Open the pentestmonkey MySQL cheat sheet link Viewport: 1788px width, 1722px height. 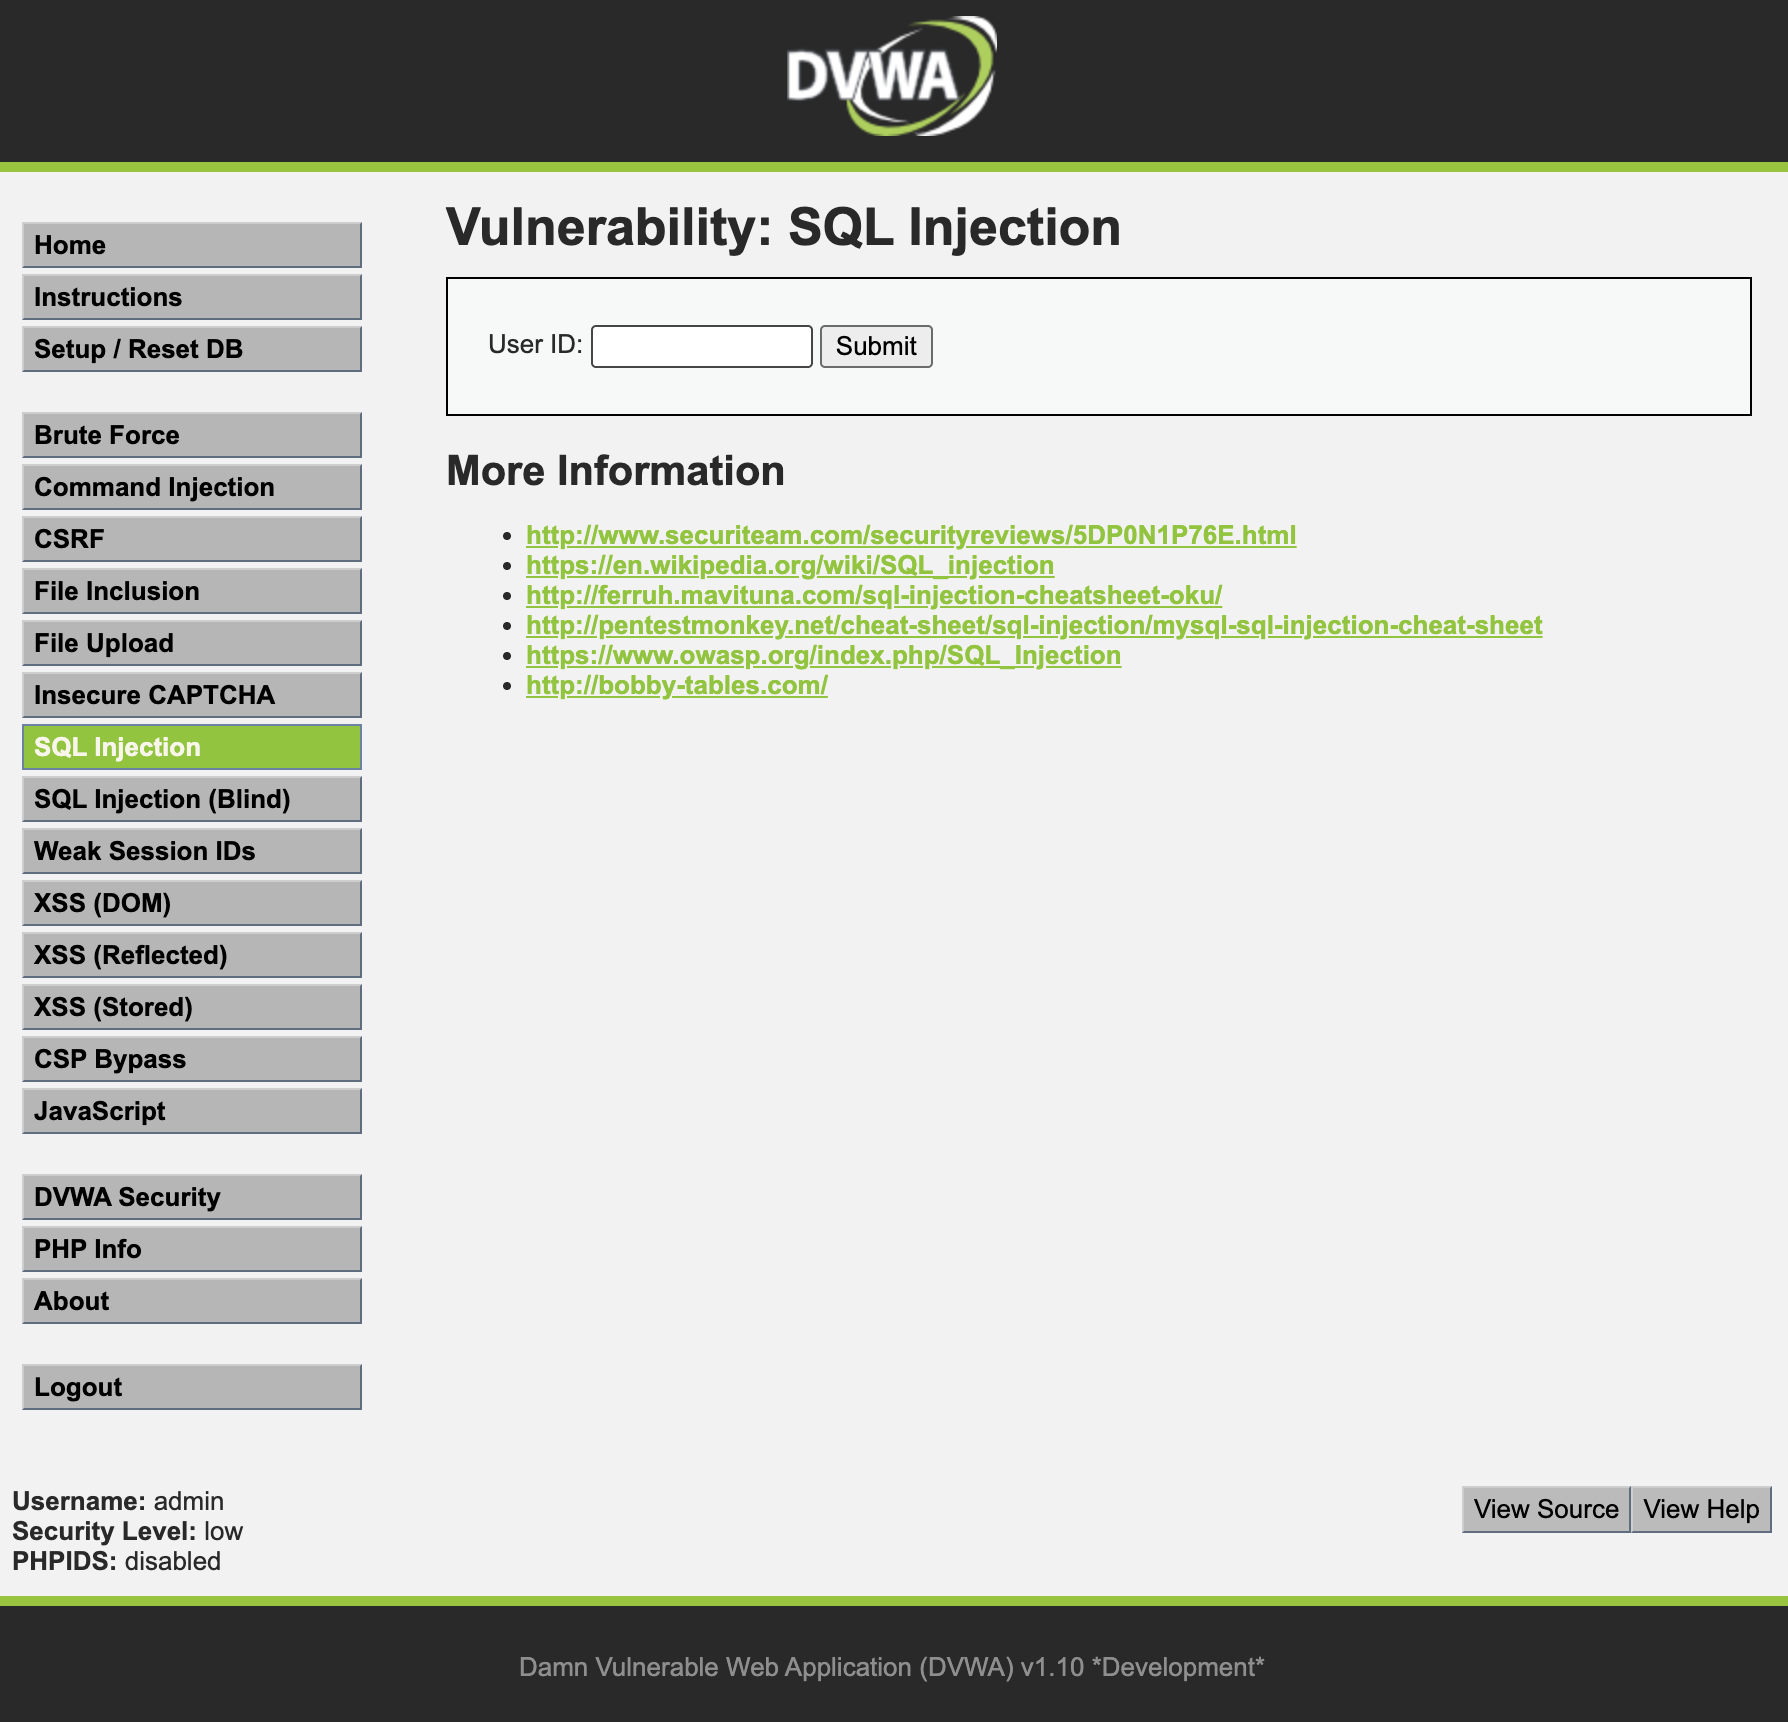1034,625
